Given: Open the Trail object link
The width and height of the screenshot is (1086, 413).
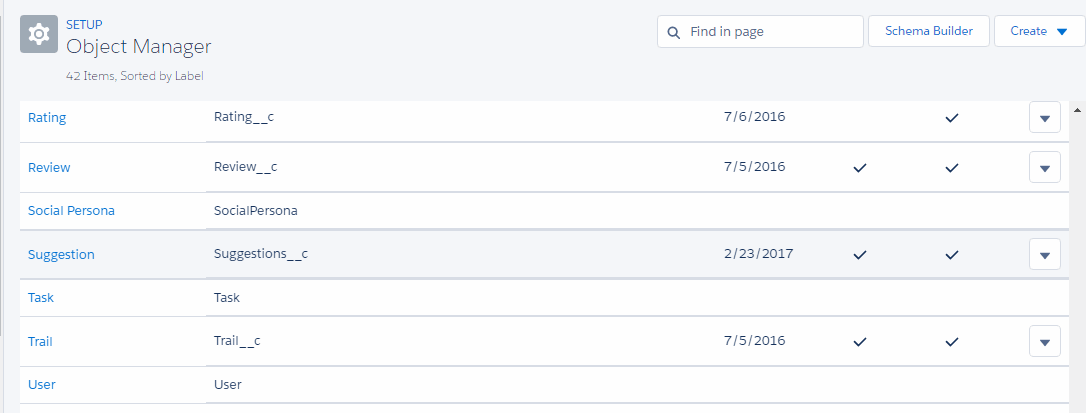Looking at the screenshot, I should point(40,341).
